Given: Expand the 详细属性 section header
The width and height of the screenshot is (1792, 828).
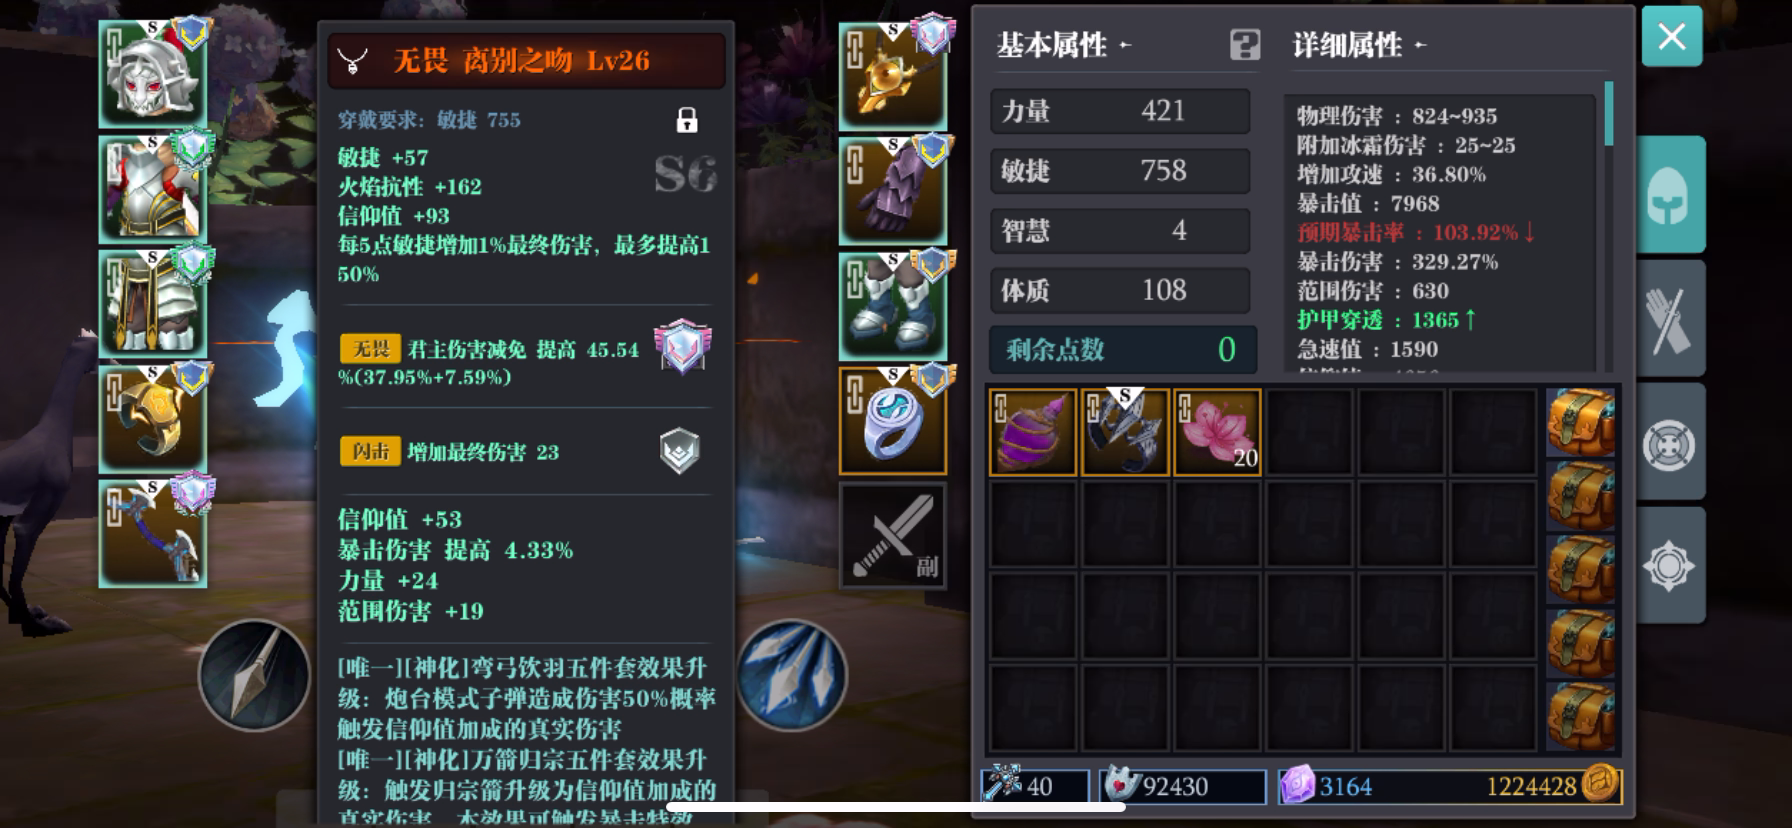Looking at the screenshot, I should click(1358, 45).
